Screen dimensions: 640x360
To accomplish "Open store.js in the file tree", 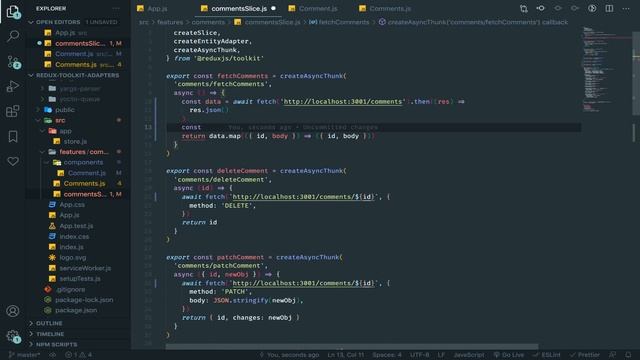I will (75, 142).
